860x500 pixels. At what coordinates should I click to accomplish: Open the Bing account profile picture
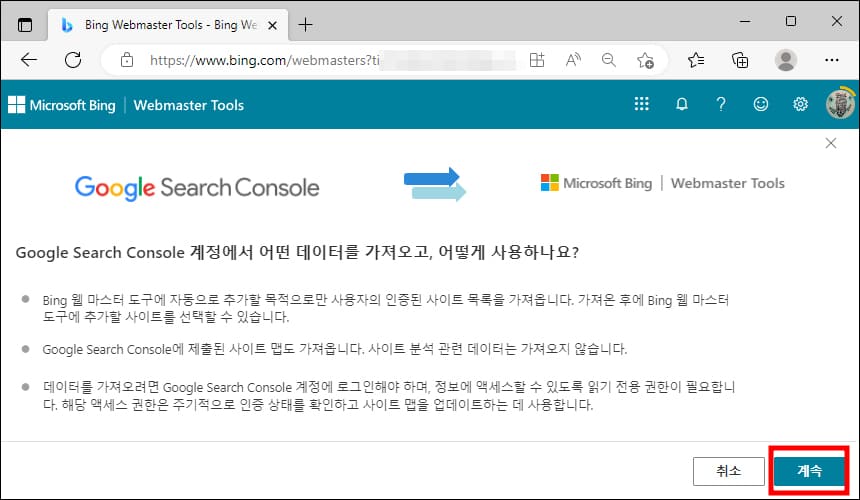tap(840, 104)
